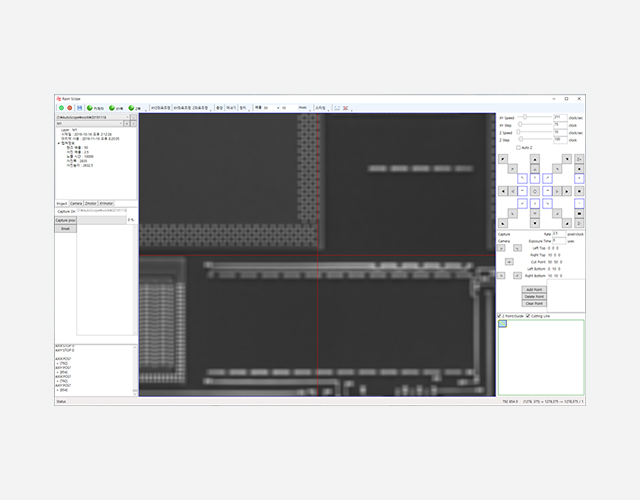Click the Add Point button
The height and width of the screenshot is (500, 640).
[x=534, y=290]
